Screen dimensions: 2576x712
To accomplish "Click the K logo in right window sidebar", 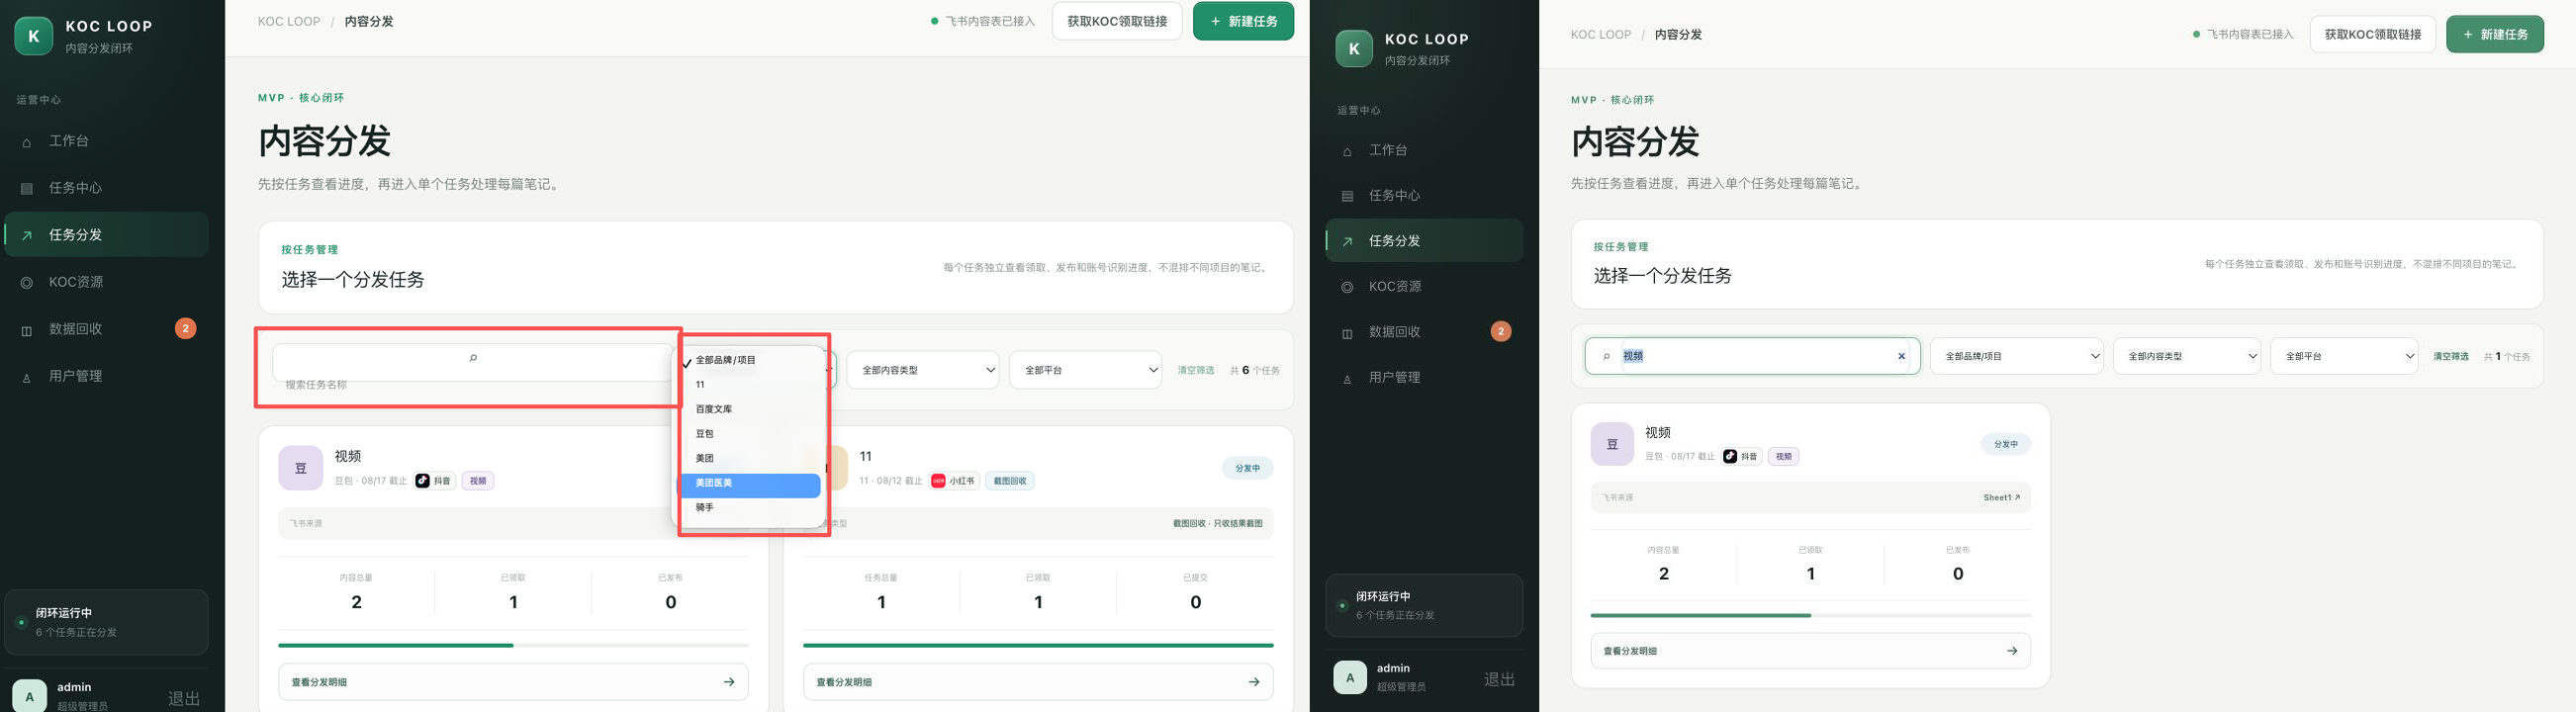I will pos(1354,48).
